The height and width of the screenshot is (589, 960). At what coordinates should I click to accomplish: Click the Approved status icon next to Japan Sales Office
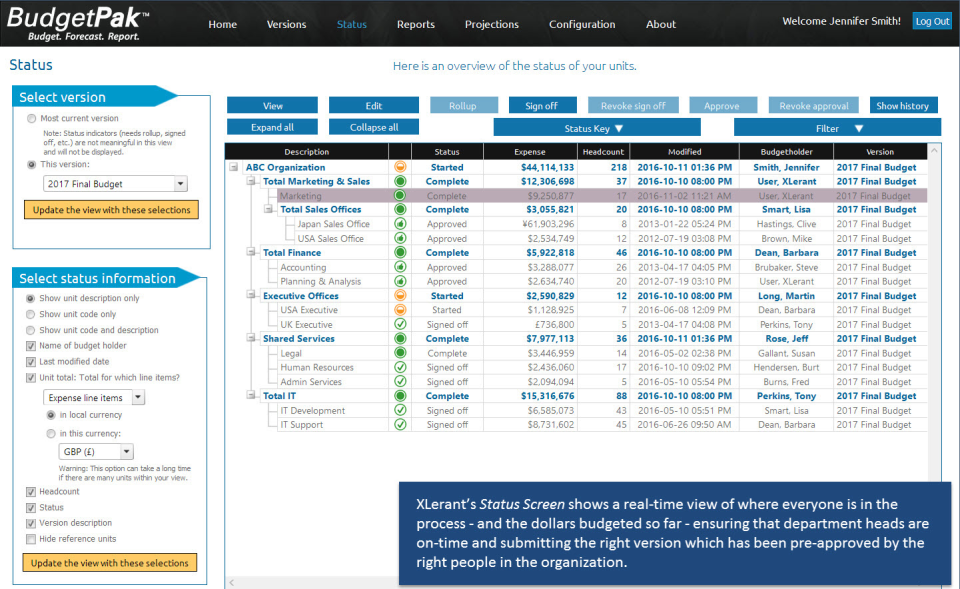401,224
